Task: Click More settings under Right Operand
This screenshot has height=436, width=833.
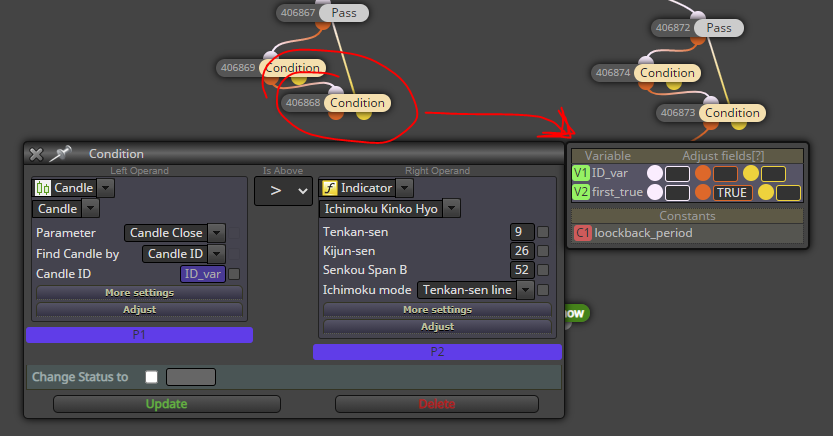Action: [437, 310]
